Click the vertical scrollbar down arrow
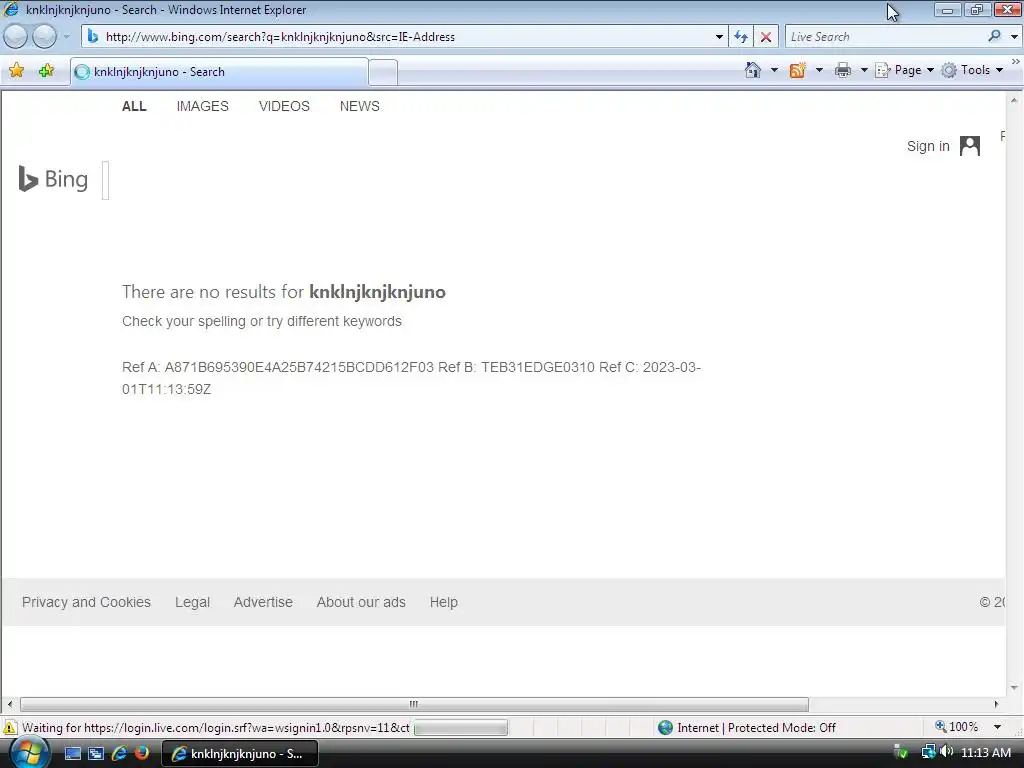 (1014, 688)
